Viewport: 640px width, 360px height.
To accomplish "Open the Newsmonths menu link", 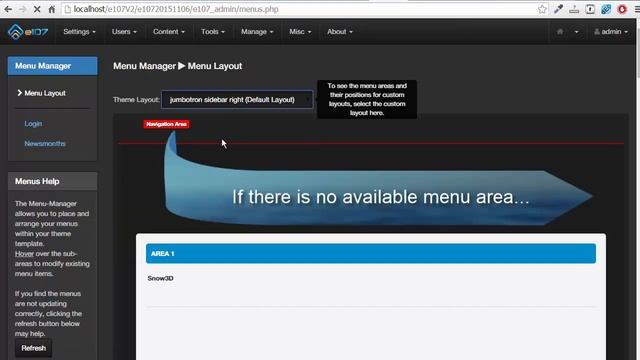I will [45, 143].
